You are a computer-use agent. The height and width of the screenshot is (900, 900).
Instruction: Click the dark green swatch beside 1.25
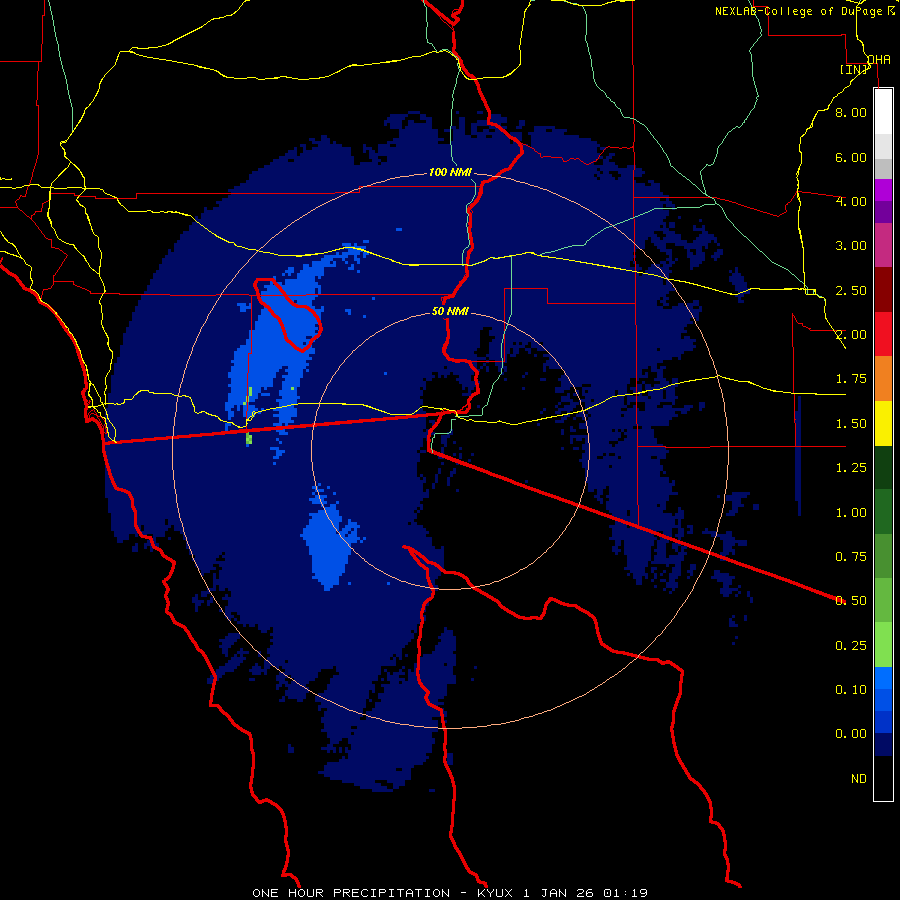pyautogui.click(x=883, y=468)
